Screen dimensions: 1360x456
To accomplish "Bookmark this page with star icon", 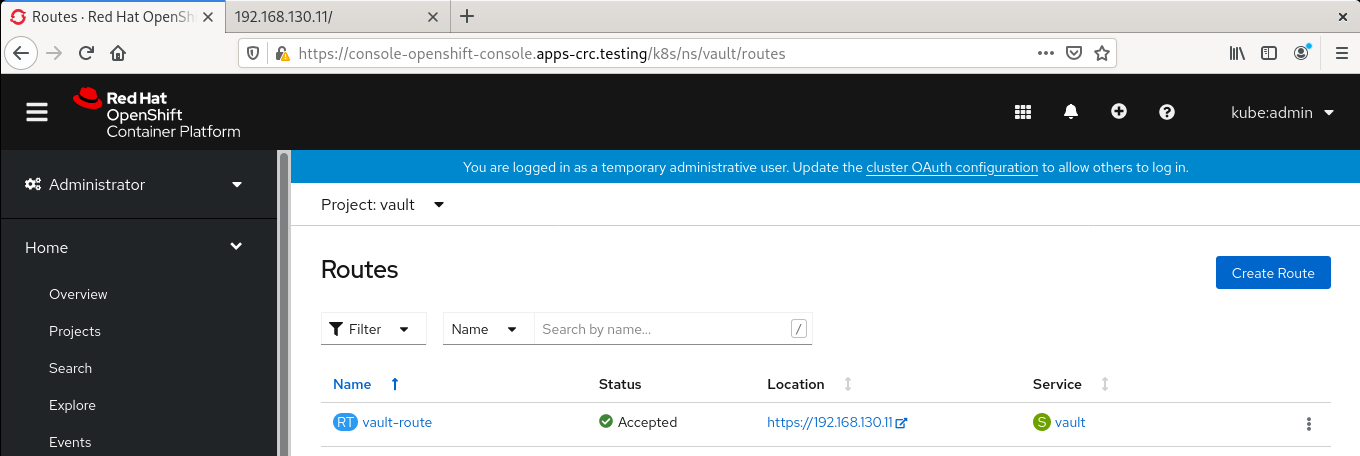I will [x=1102, y=54].
